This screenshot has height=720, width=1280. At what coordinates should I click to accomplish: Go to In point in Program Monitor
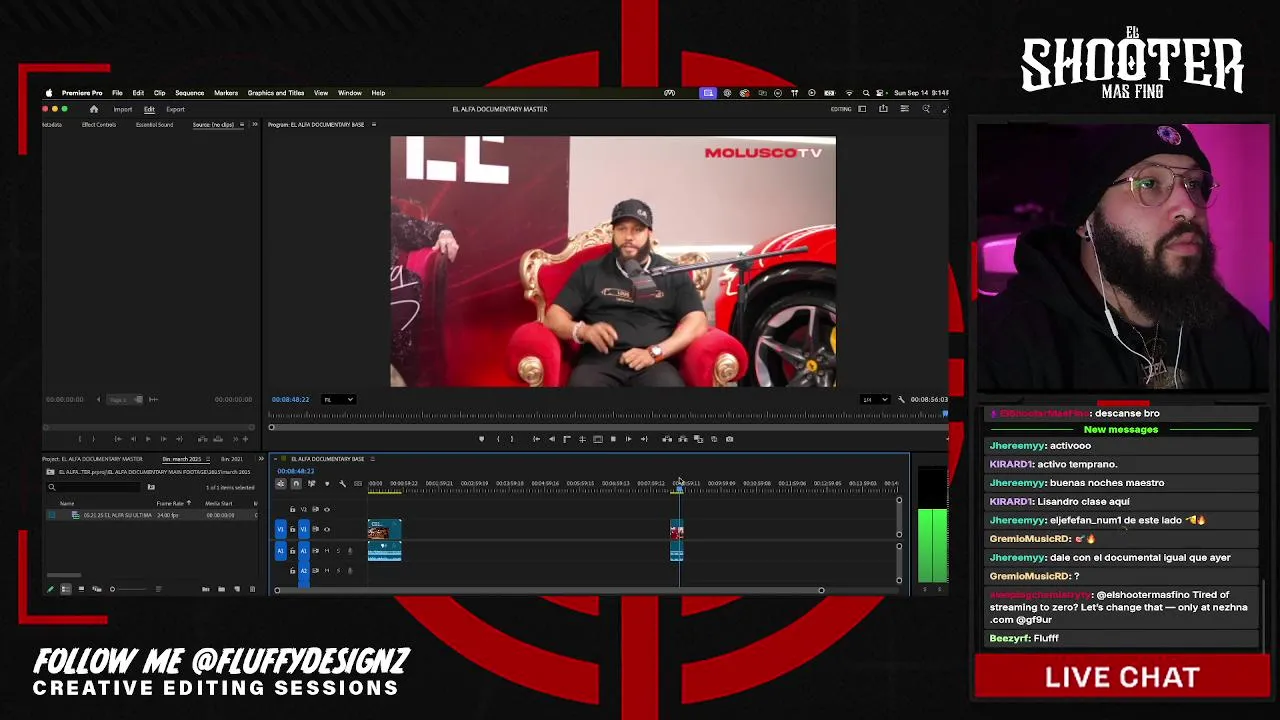(x=536, y=439)
